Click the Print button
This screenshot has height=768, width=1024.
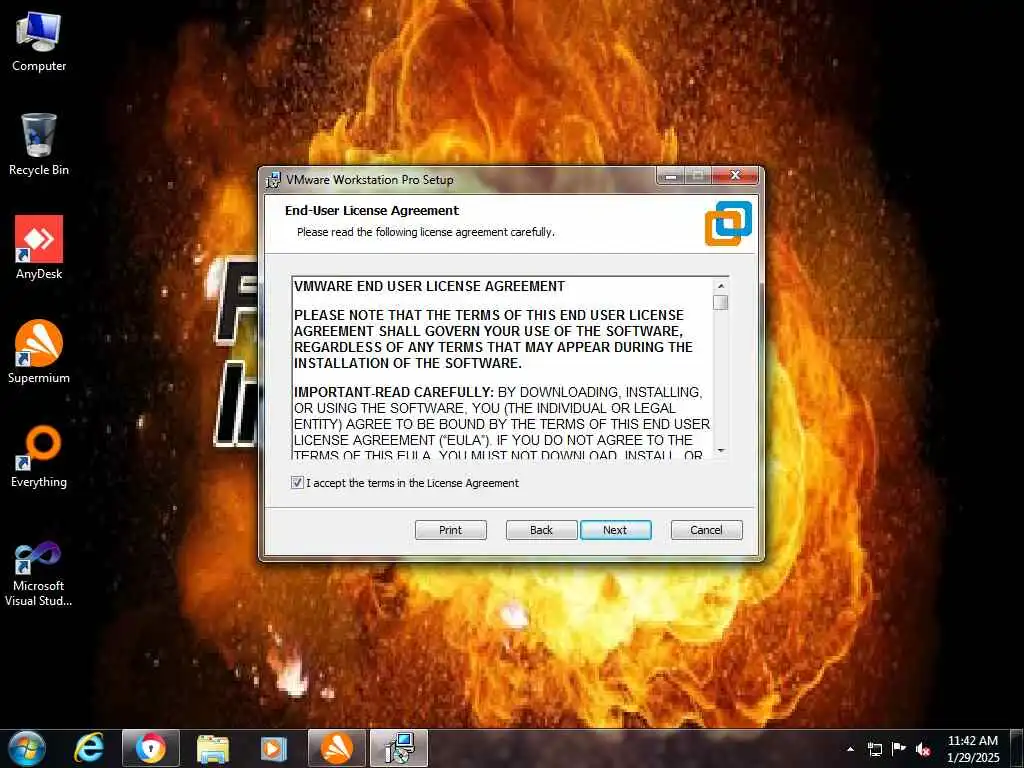451,530
